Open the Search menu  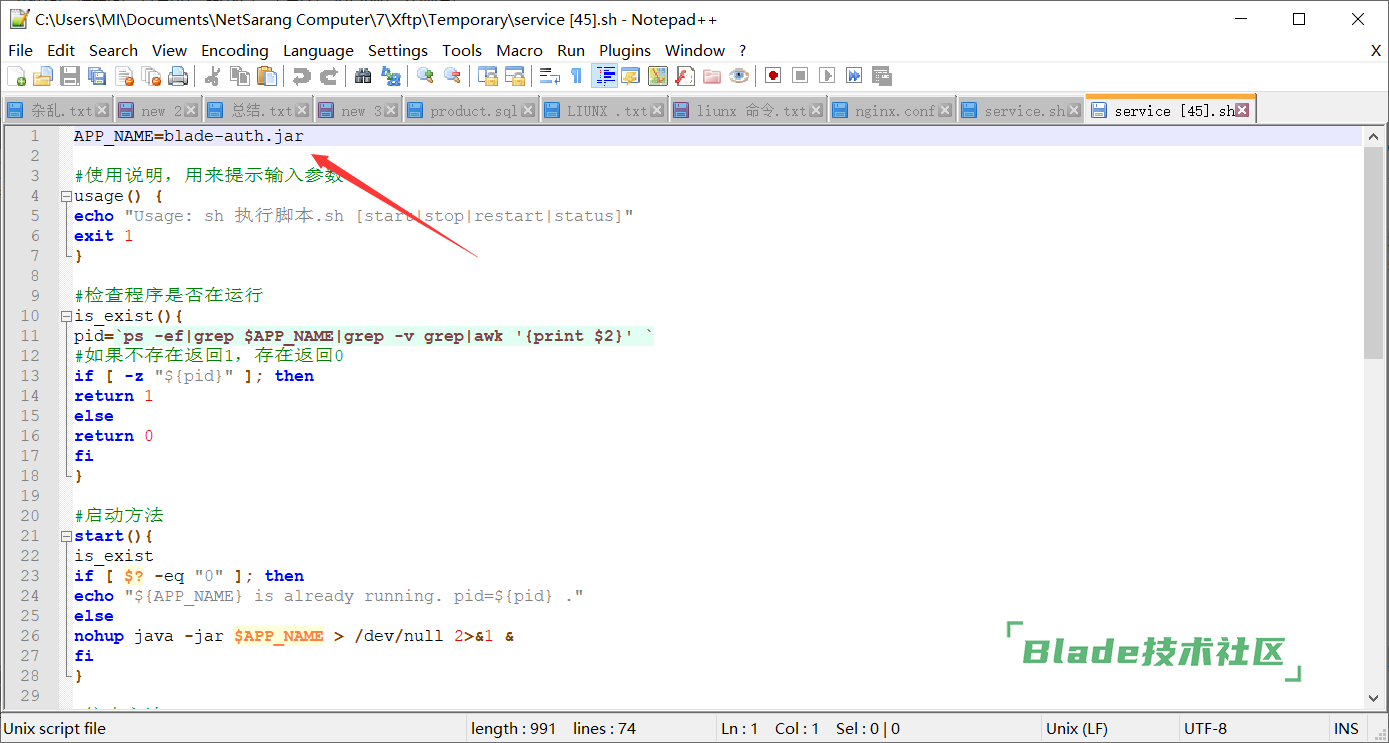pyautogui.click(x=113, y=50)
